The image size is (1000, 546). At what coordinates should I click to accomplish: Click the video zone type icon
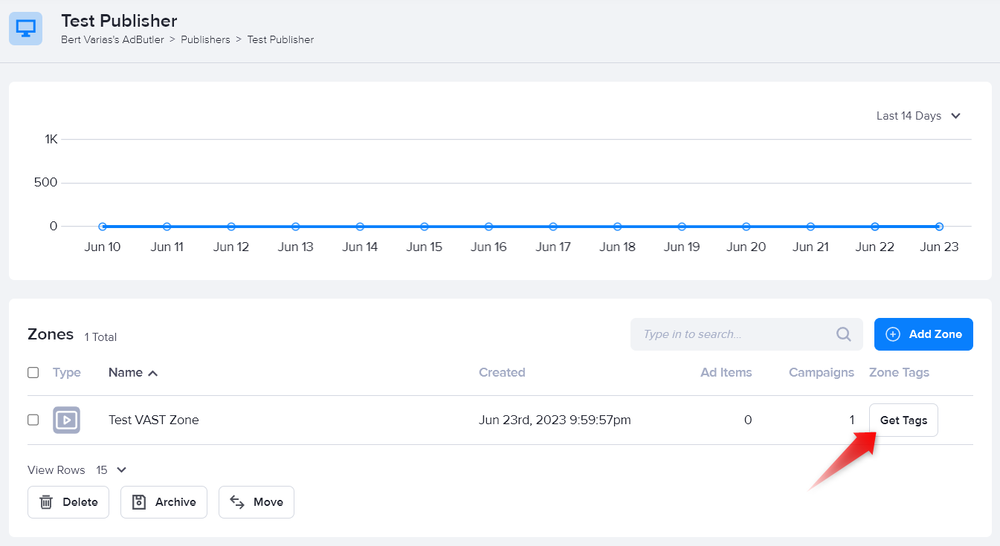click(67, 420)
